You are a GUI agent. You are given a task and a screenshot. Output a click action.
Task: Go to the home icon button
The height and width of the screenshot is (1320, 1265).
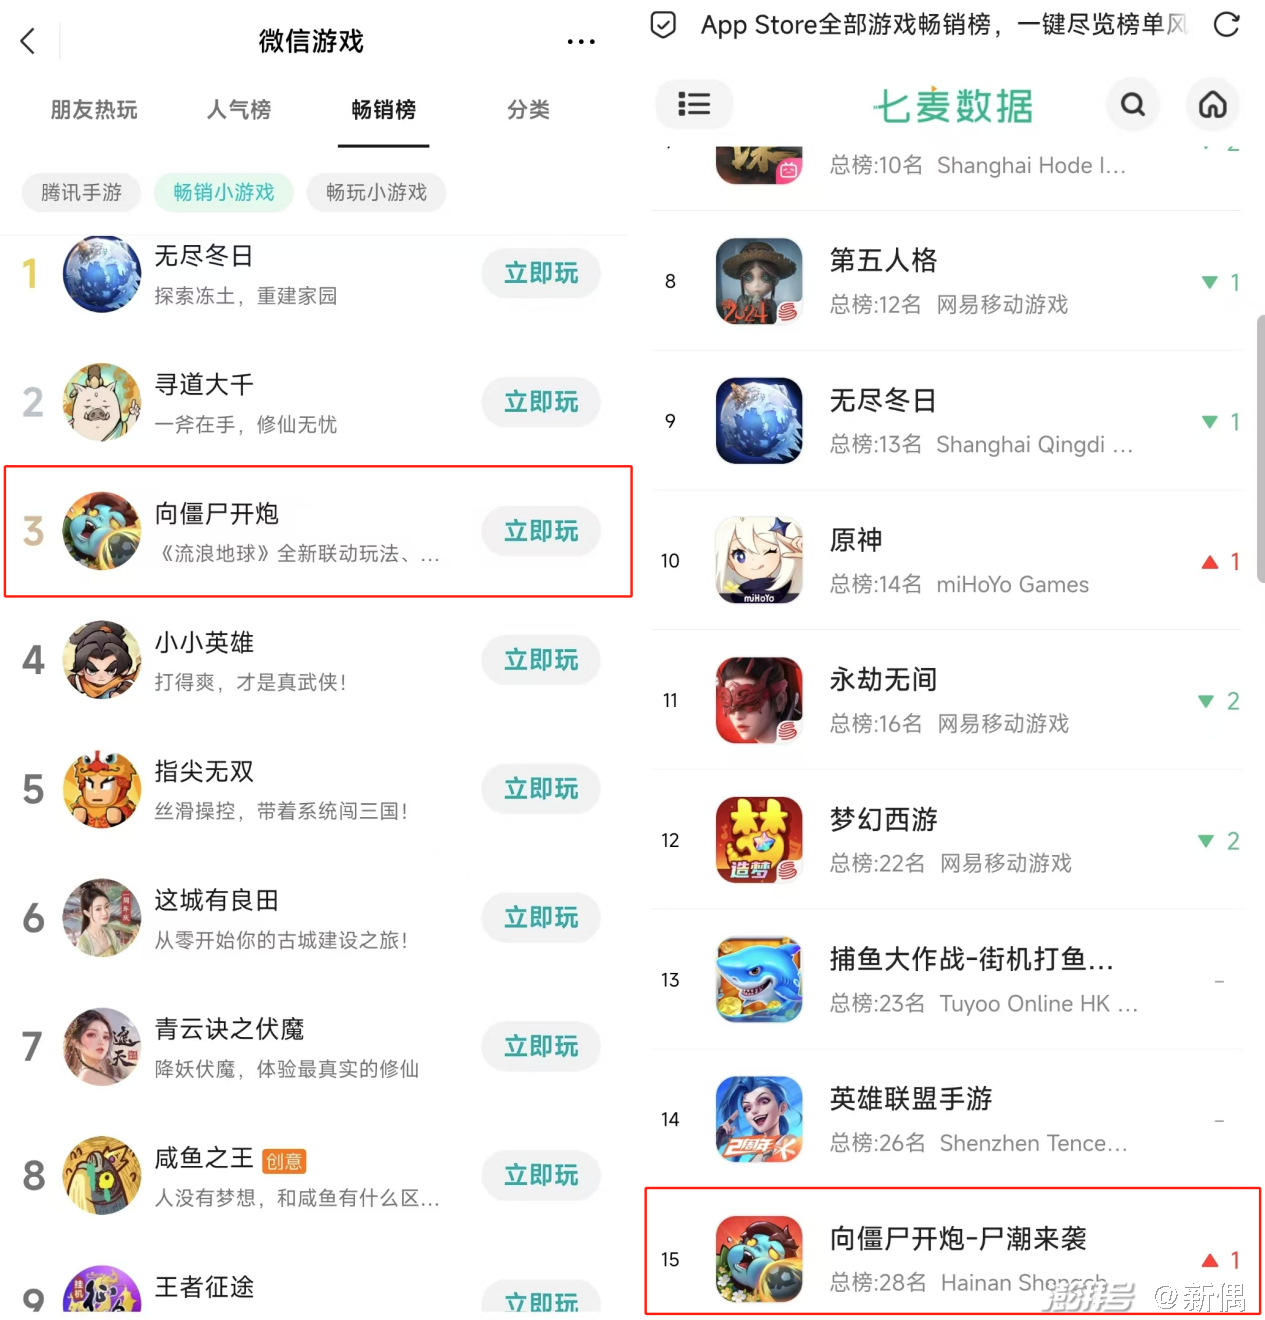1213,104
